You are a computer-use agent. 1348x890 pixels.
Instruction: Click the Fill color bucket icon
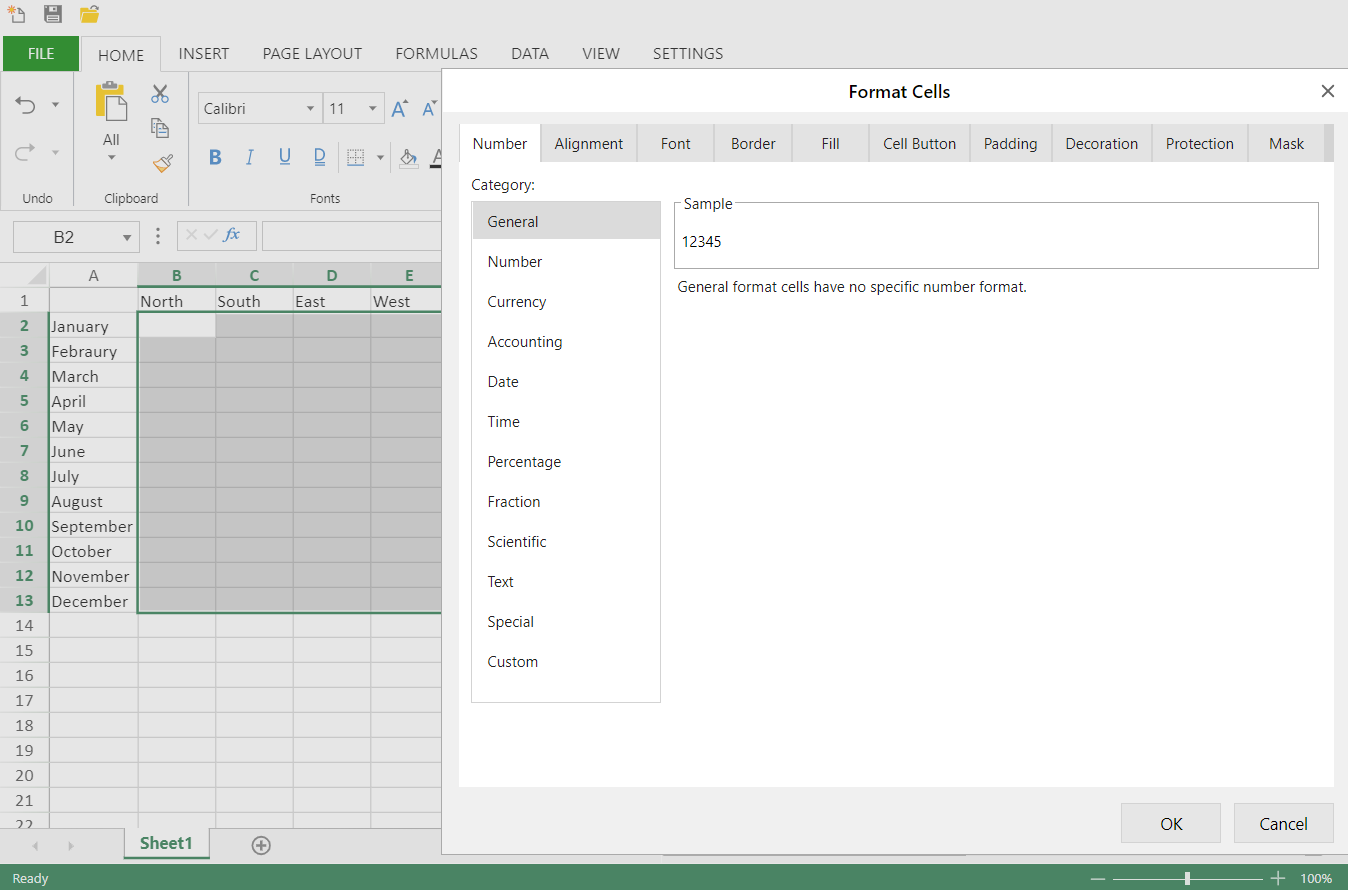[x=408, y=157]
